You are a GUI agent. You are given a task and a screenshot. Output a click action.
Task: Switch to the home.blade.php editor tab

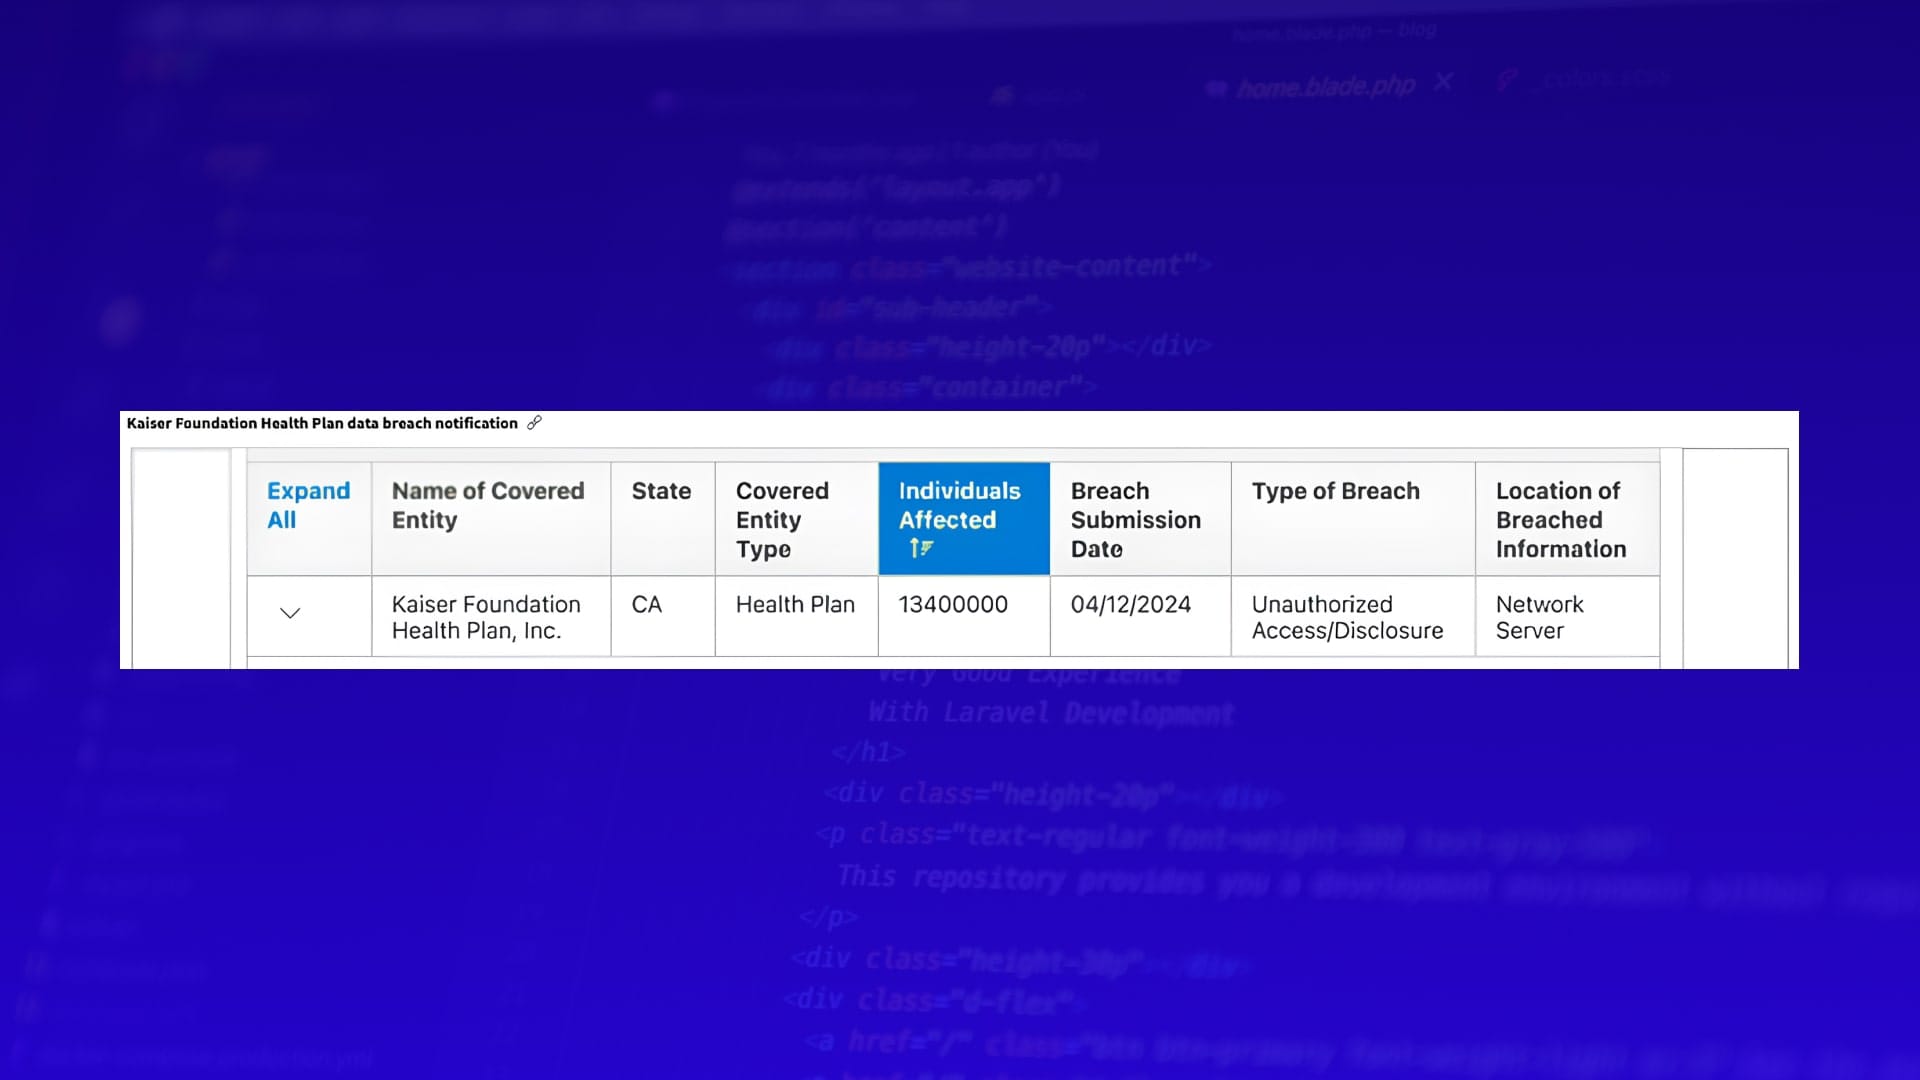click(1325, 87)
